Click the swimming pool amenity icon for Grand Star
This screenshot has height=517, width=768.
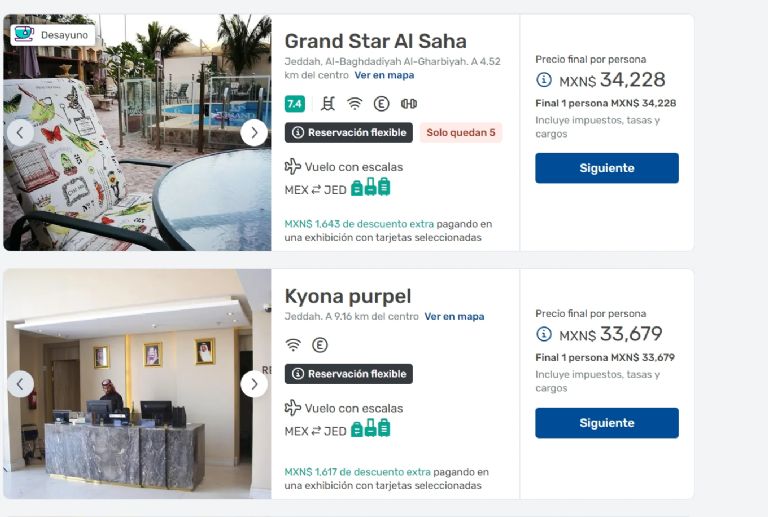(328, 103)
